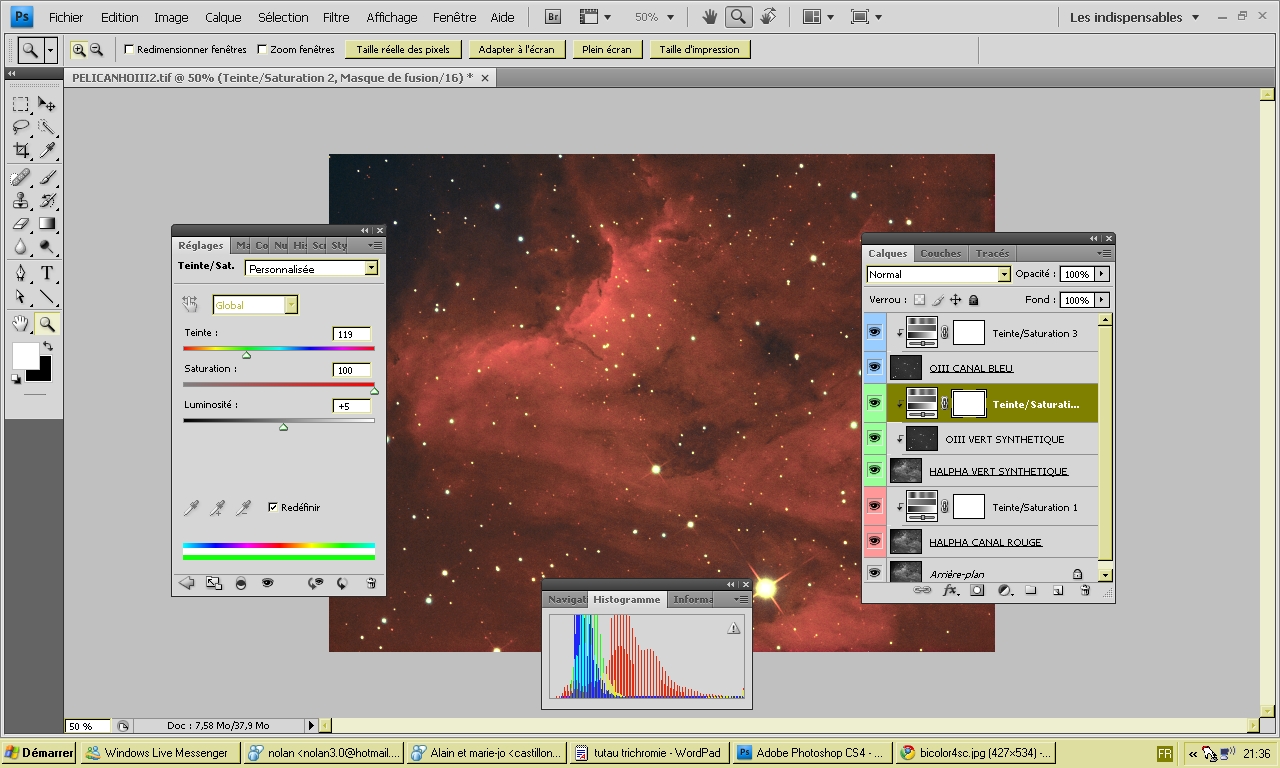Open the Démarrer start menu
Screen dimensions: 1280x768
pyautogui.click(x=40, y=753)
